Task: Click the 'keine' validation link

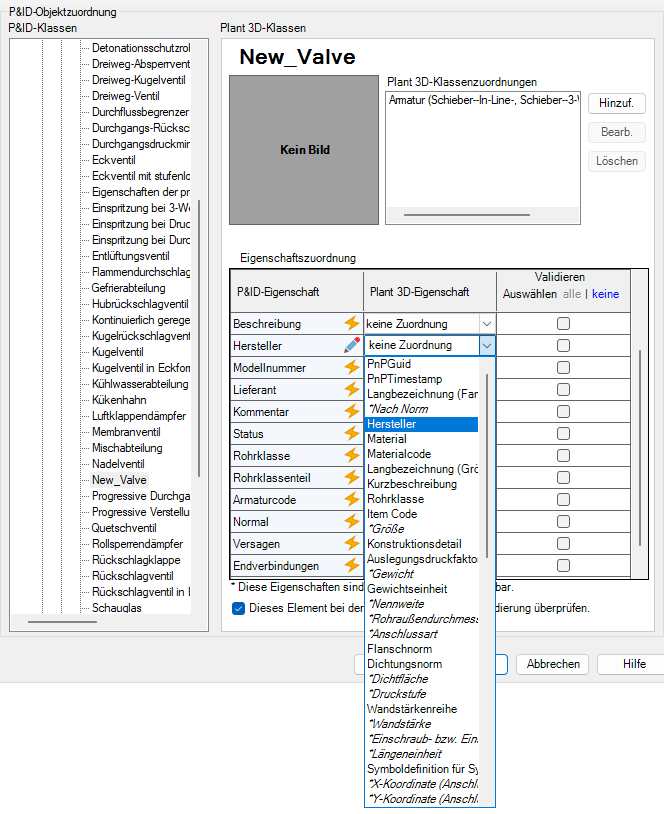Action: click(605, 294)
